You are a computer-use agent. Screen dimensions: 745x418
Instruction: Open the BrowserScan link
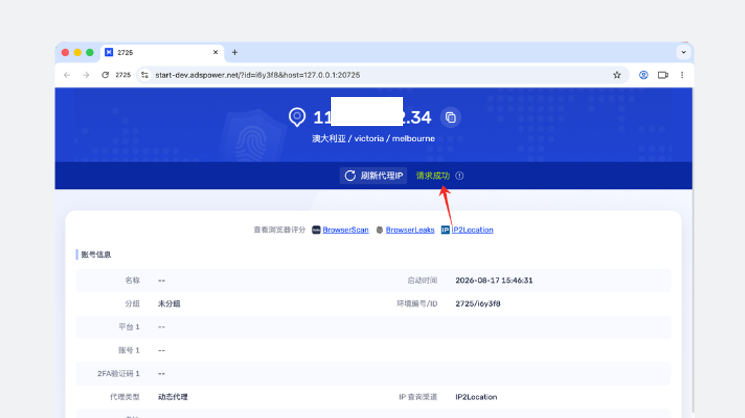pyautogui.click(x=345, y=230)
